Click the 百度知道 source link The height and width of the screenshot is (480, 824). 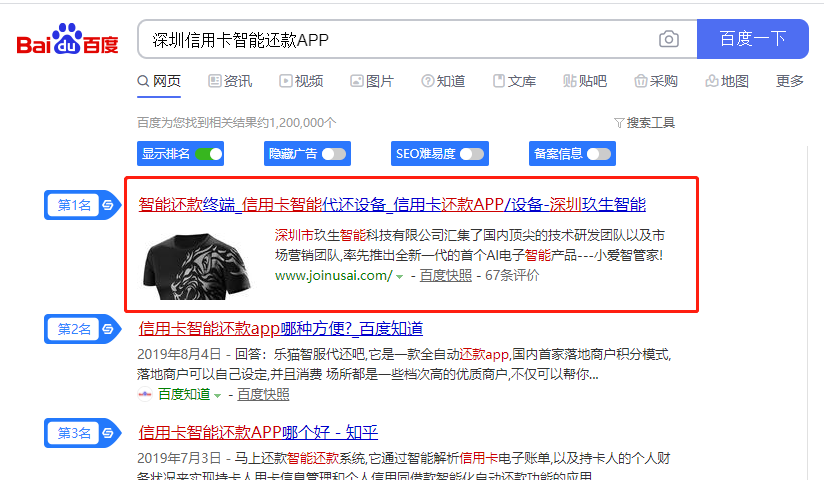(184, 394)
